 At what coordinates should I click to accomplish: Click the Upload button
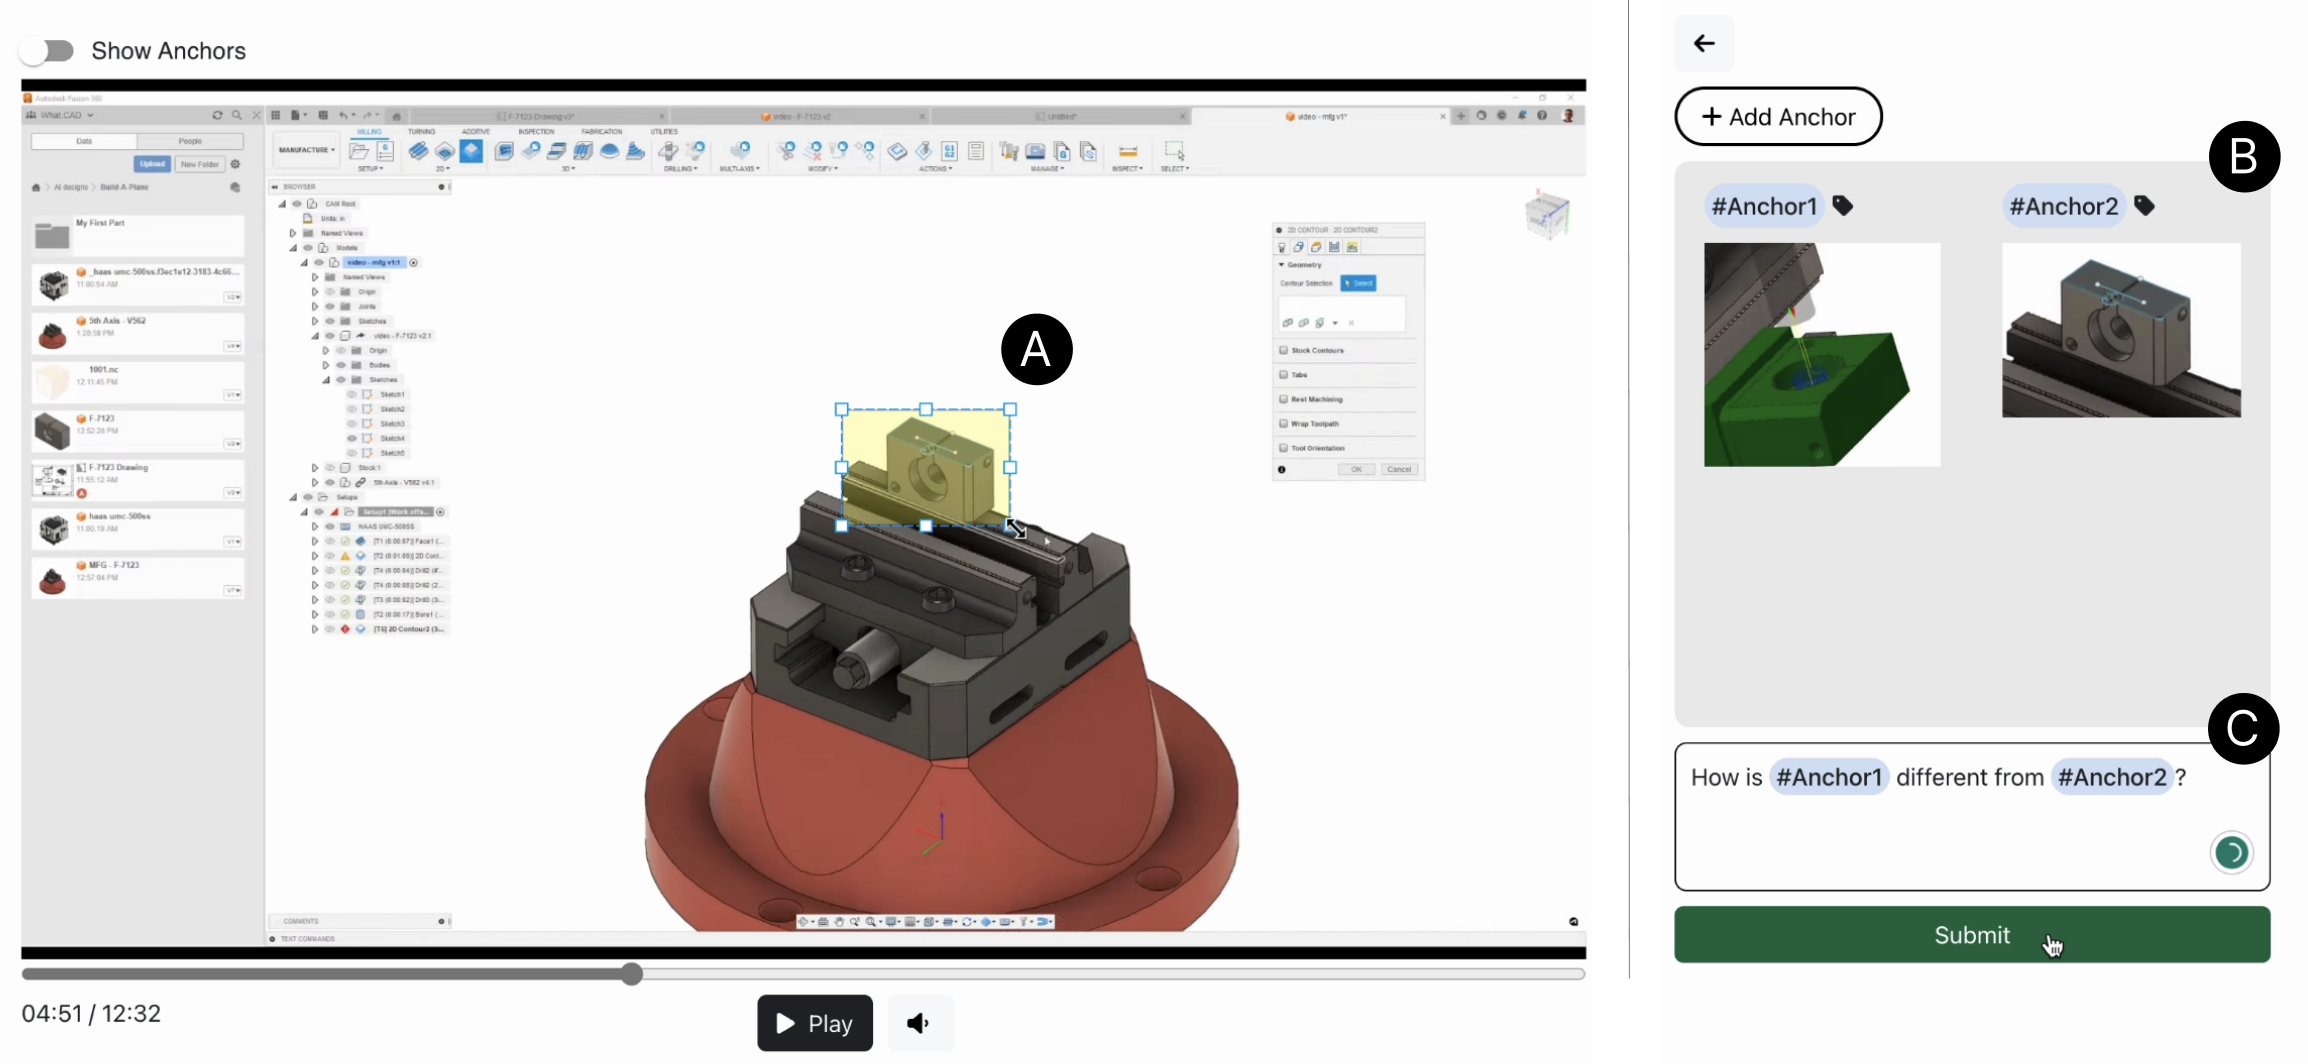pyautogui.click(x=152, y=164)
